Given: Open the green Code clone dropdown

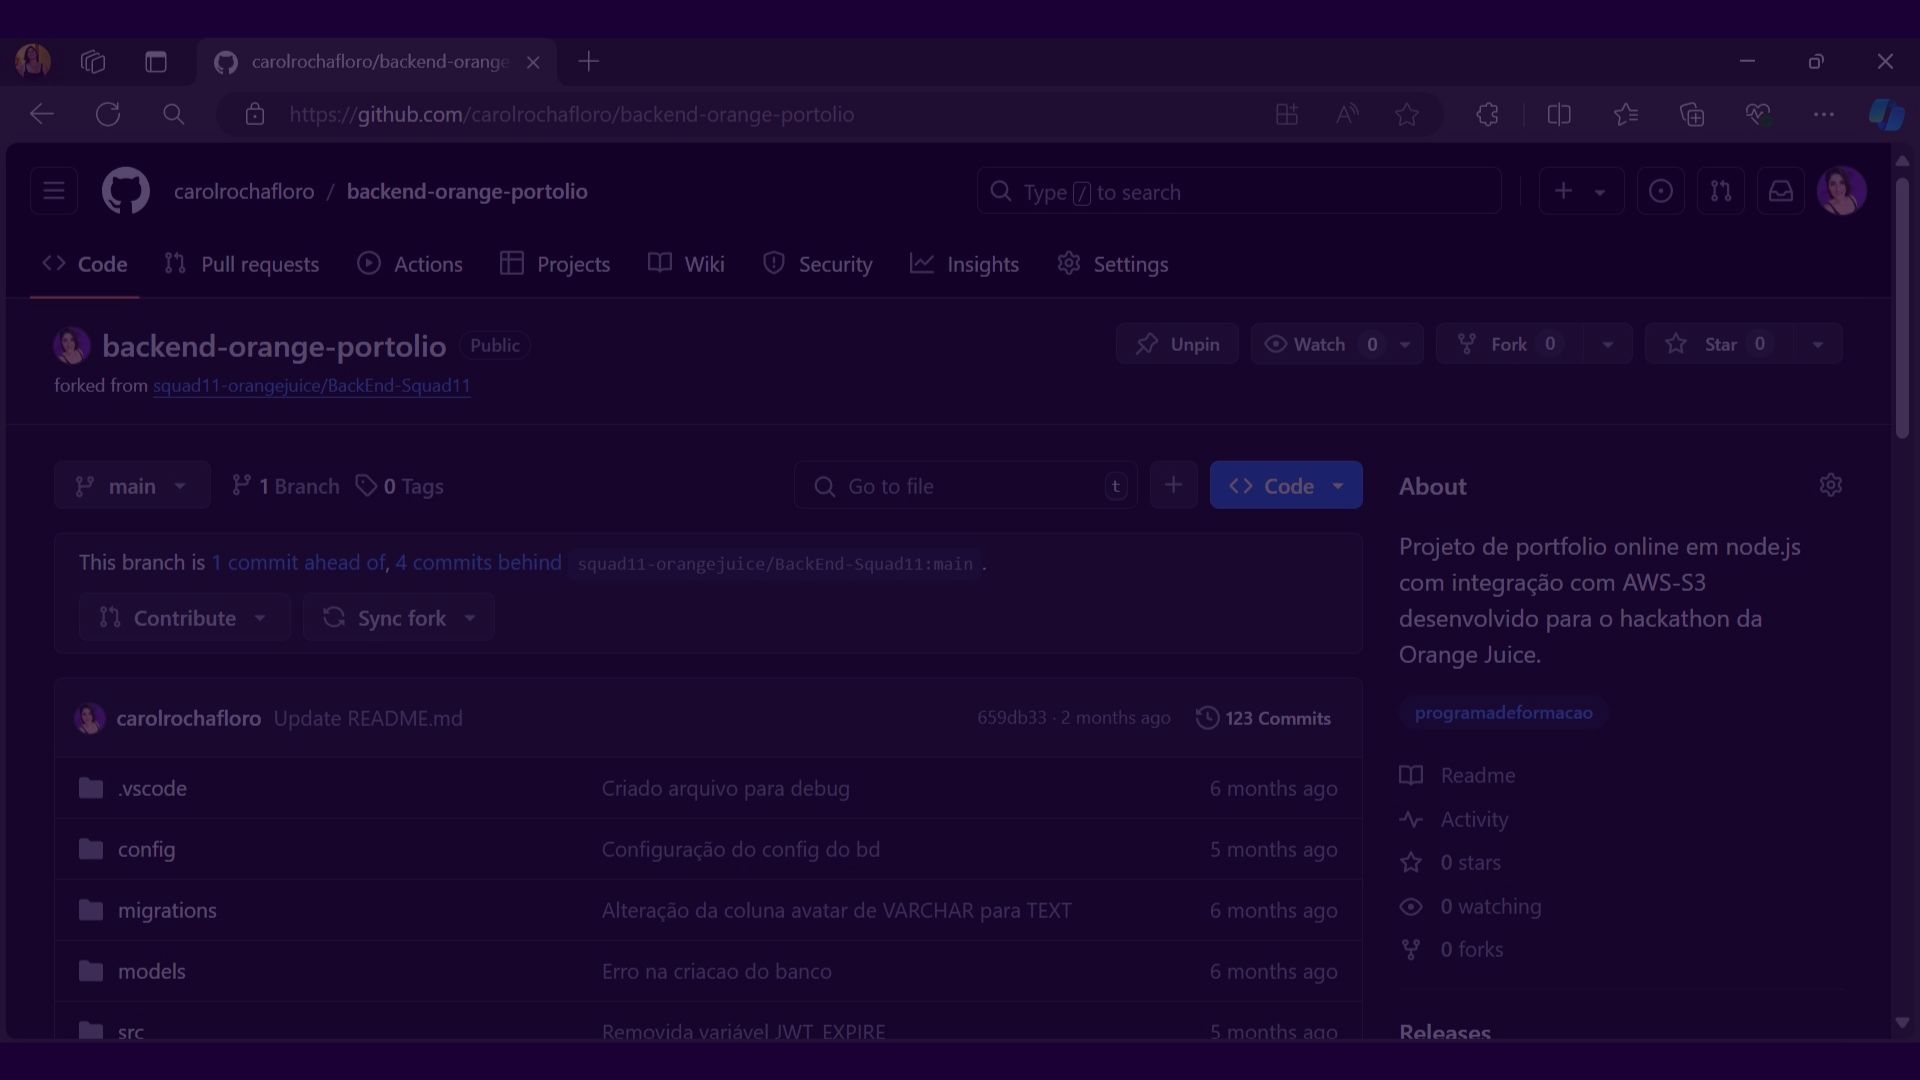Looking at the screenshot, I should coord(1286,485).
